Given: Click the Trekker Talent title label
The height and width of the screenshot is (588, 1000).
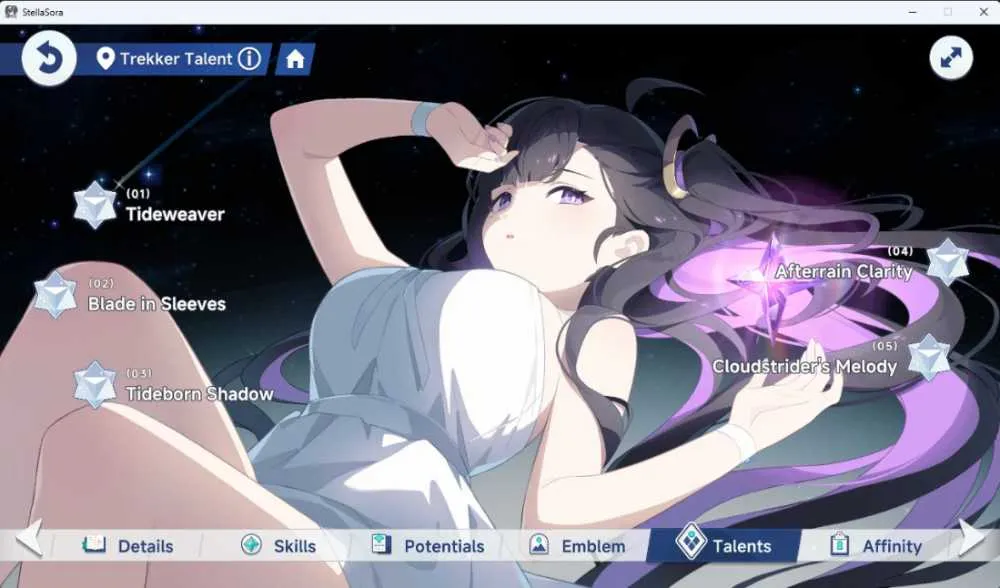Looking at the screenshot, I should (x=176, y=59).
